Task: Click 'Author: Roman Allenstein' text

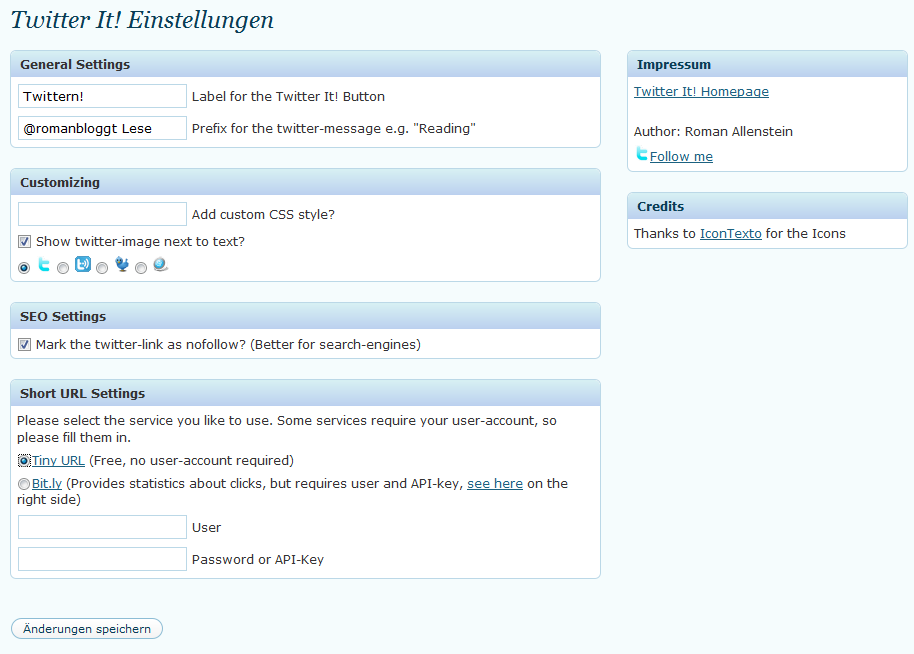Action: [x=713, y=131]
